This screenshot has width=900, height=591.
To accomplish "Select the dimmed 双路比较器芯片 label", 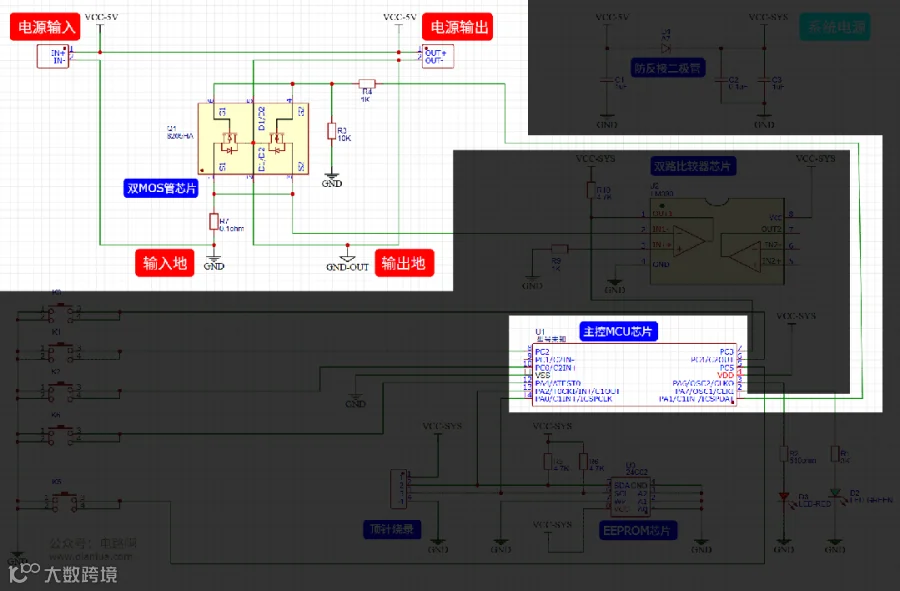I will pos(693,166).
